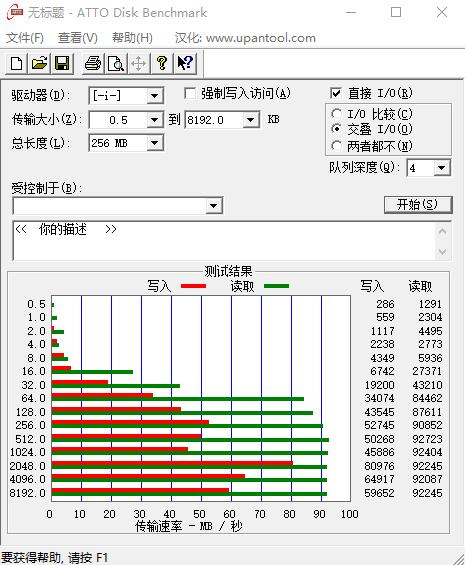Viewport: 465px width, 565px height.
Task: Click into the 你的描述 description box
Action: [x=223, y=240]
